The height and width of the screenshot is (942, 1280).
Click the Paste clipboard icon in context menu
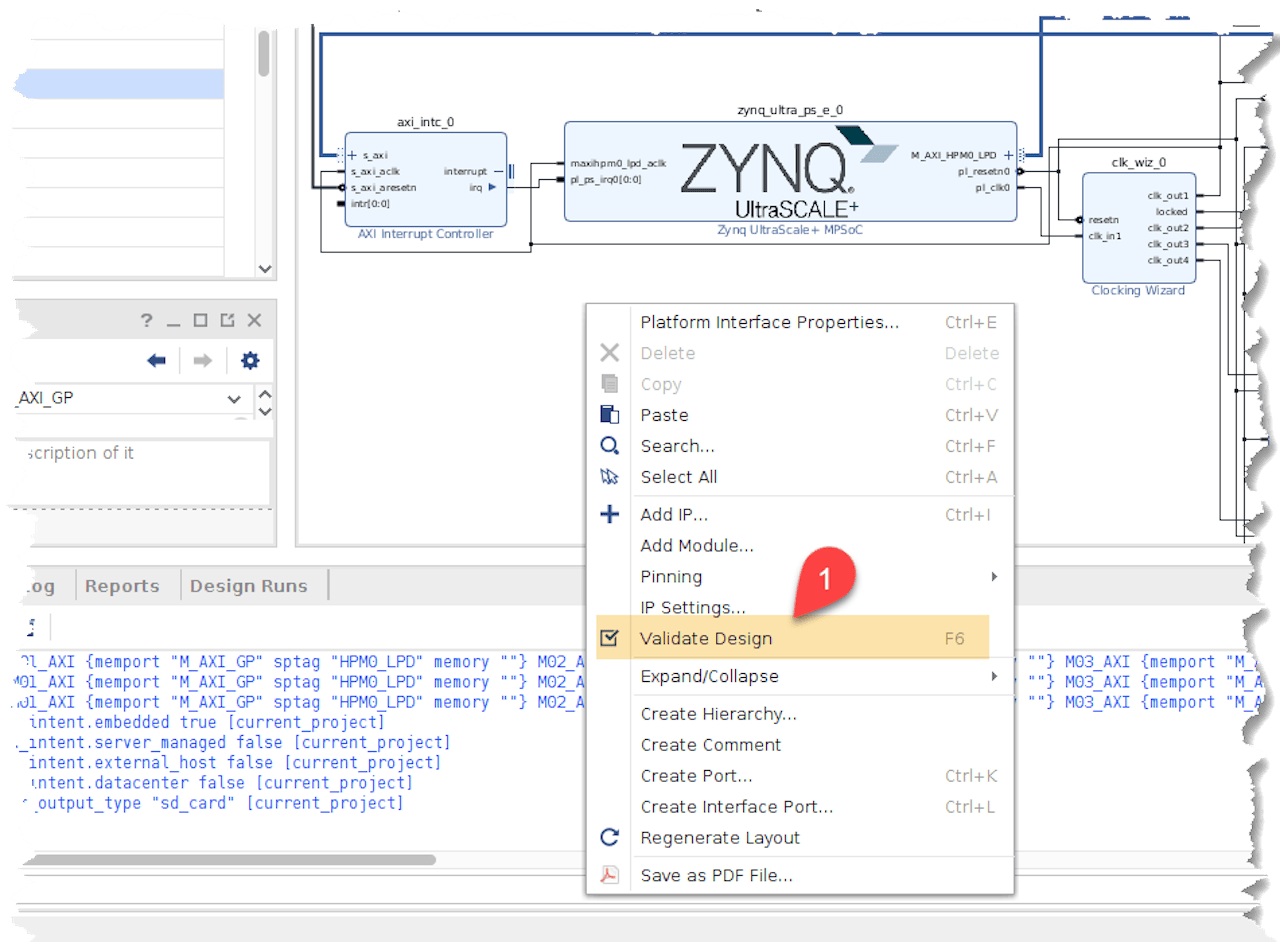tap(609, 415)
